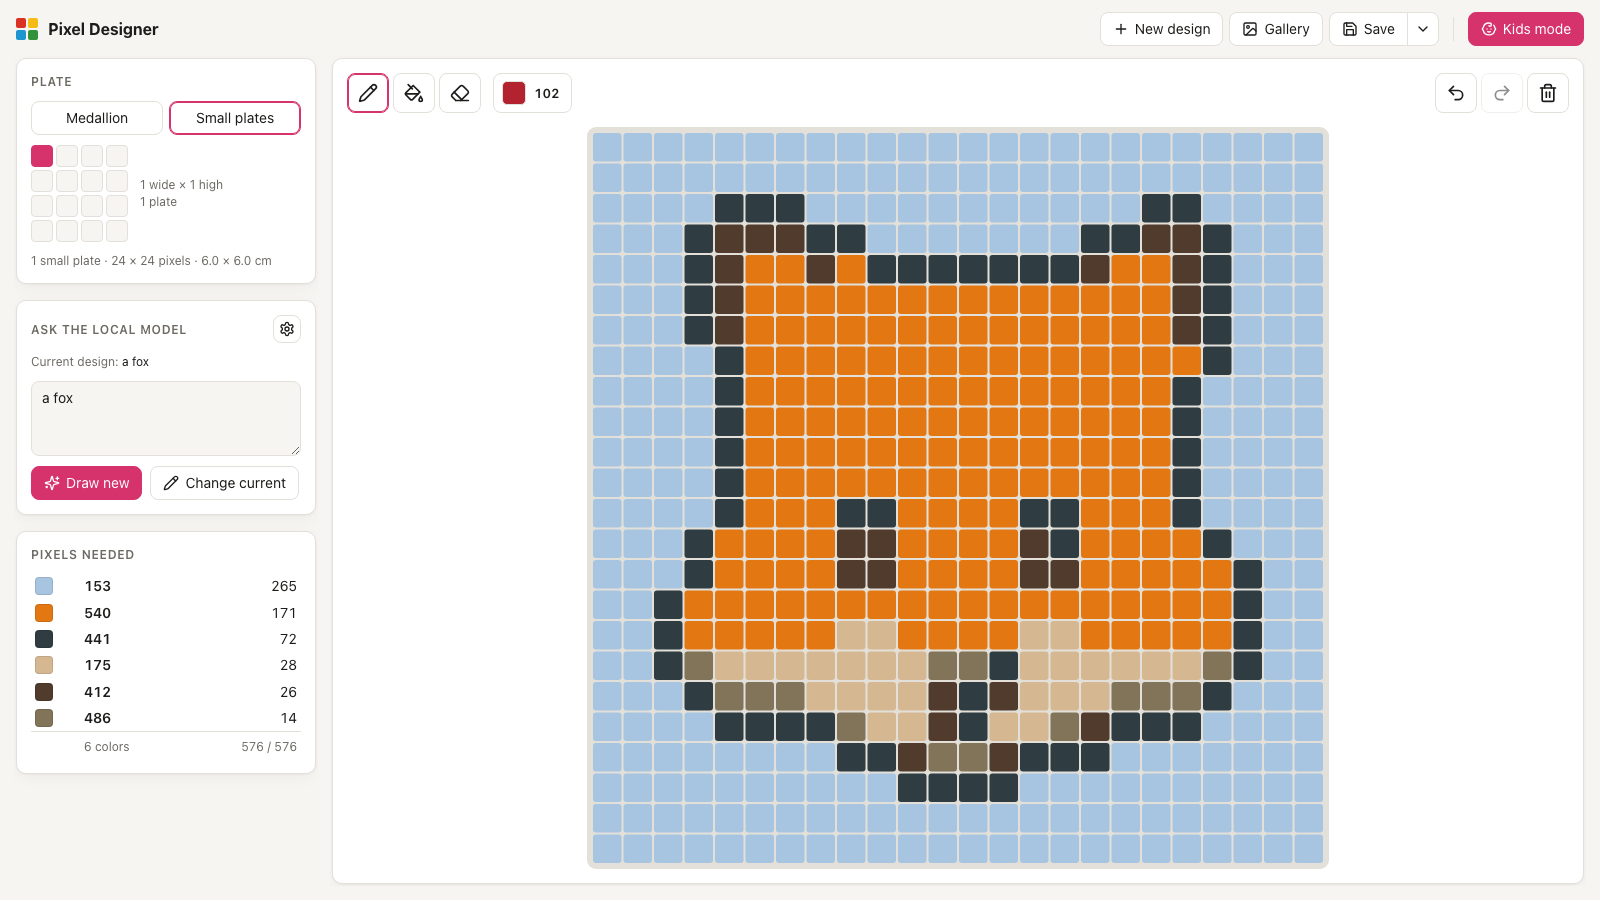Viewport: 1600px width, 900px height.
Task: Click the redo arrow icon
Action: click(1502, 93)
